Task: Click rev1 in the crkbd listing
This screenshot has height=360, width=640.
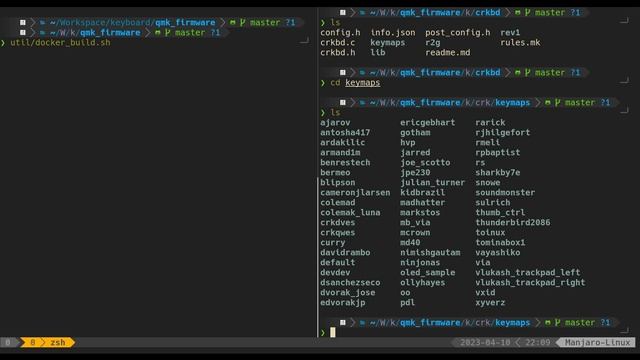Action: click(510, 33)
